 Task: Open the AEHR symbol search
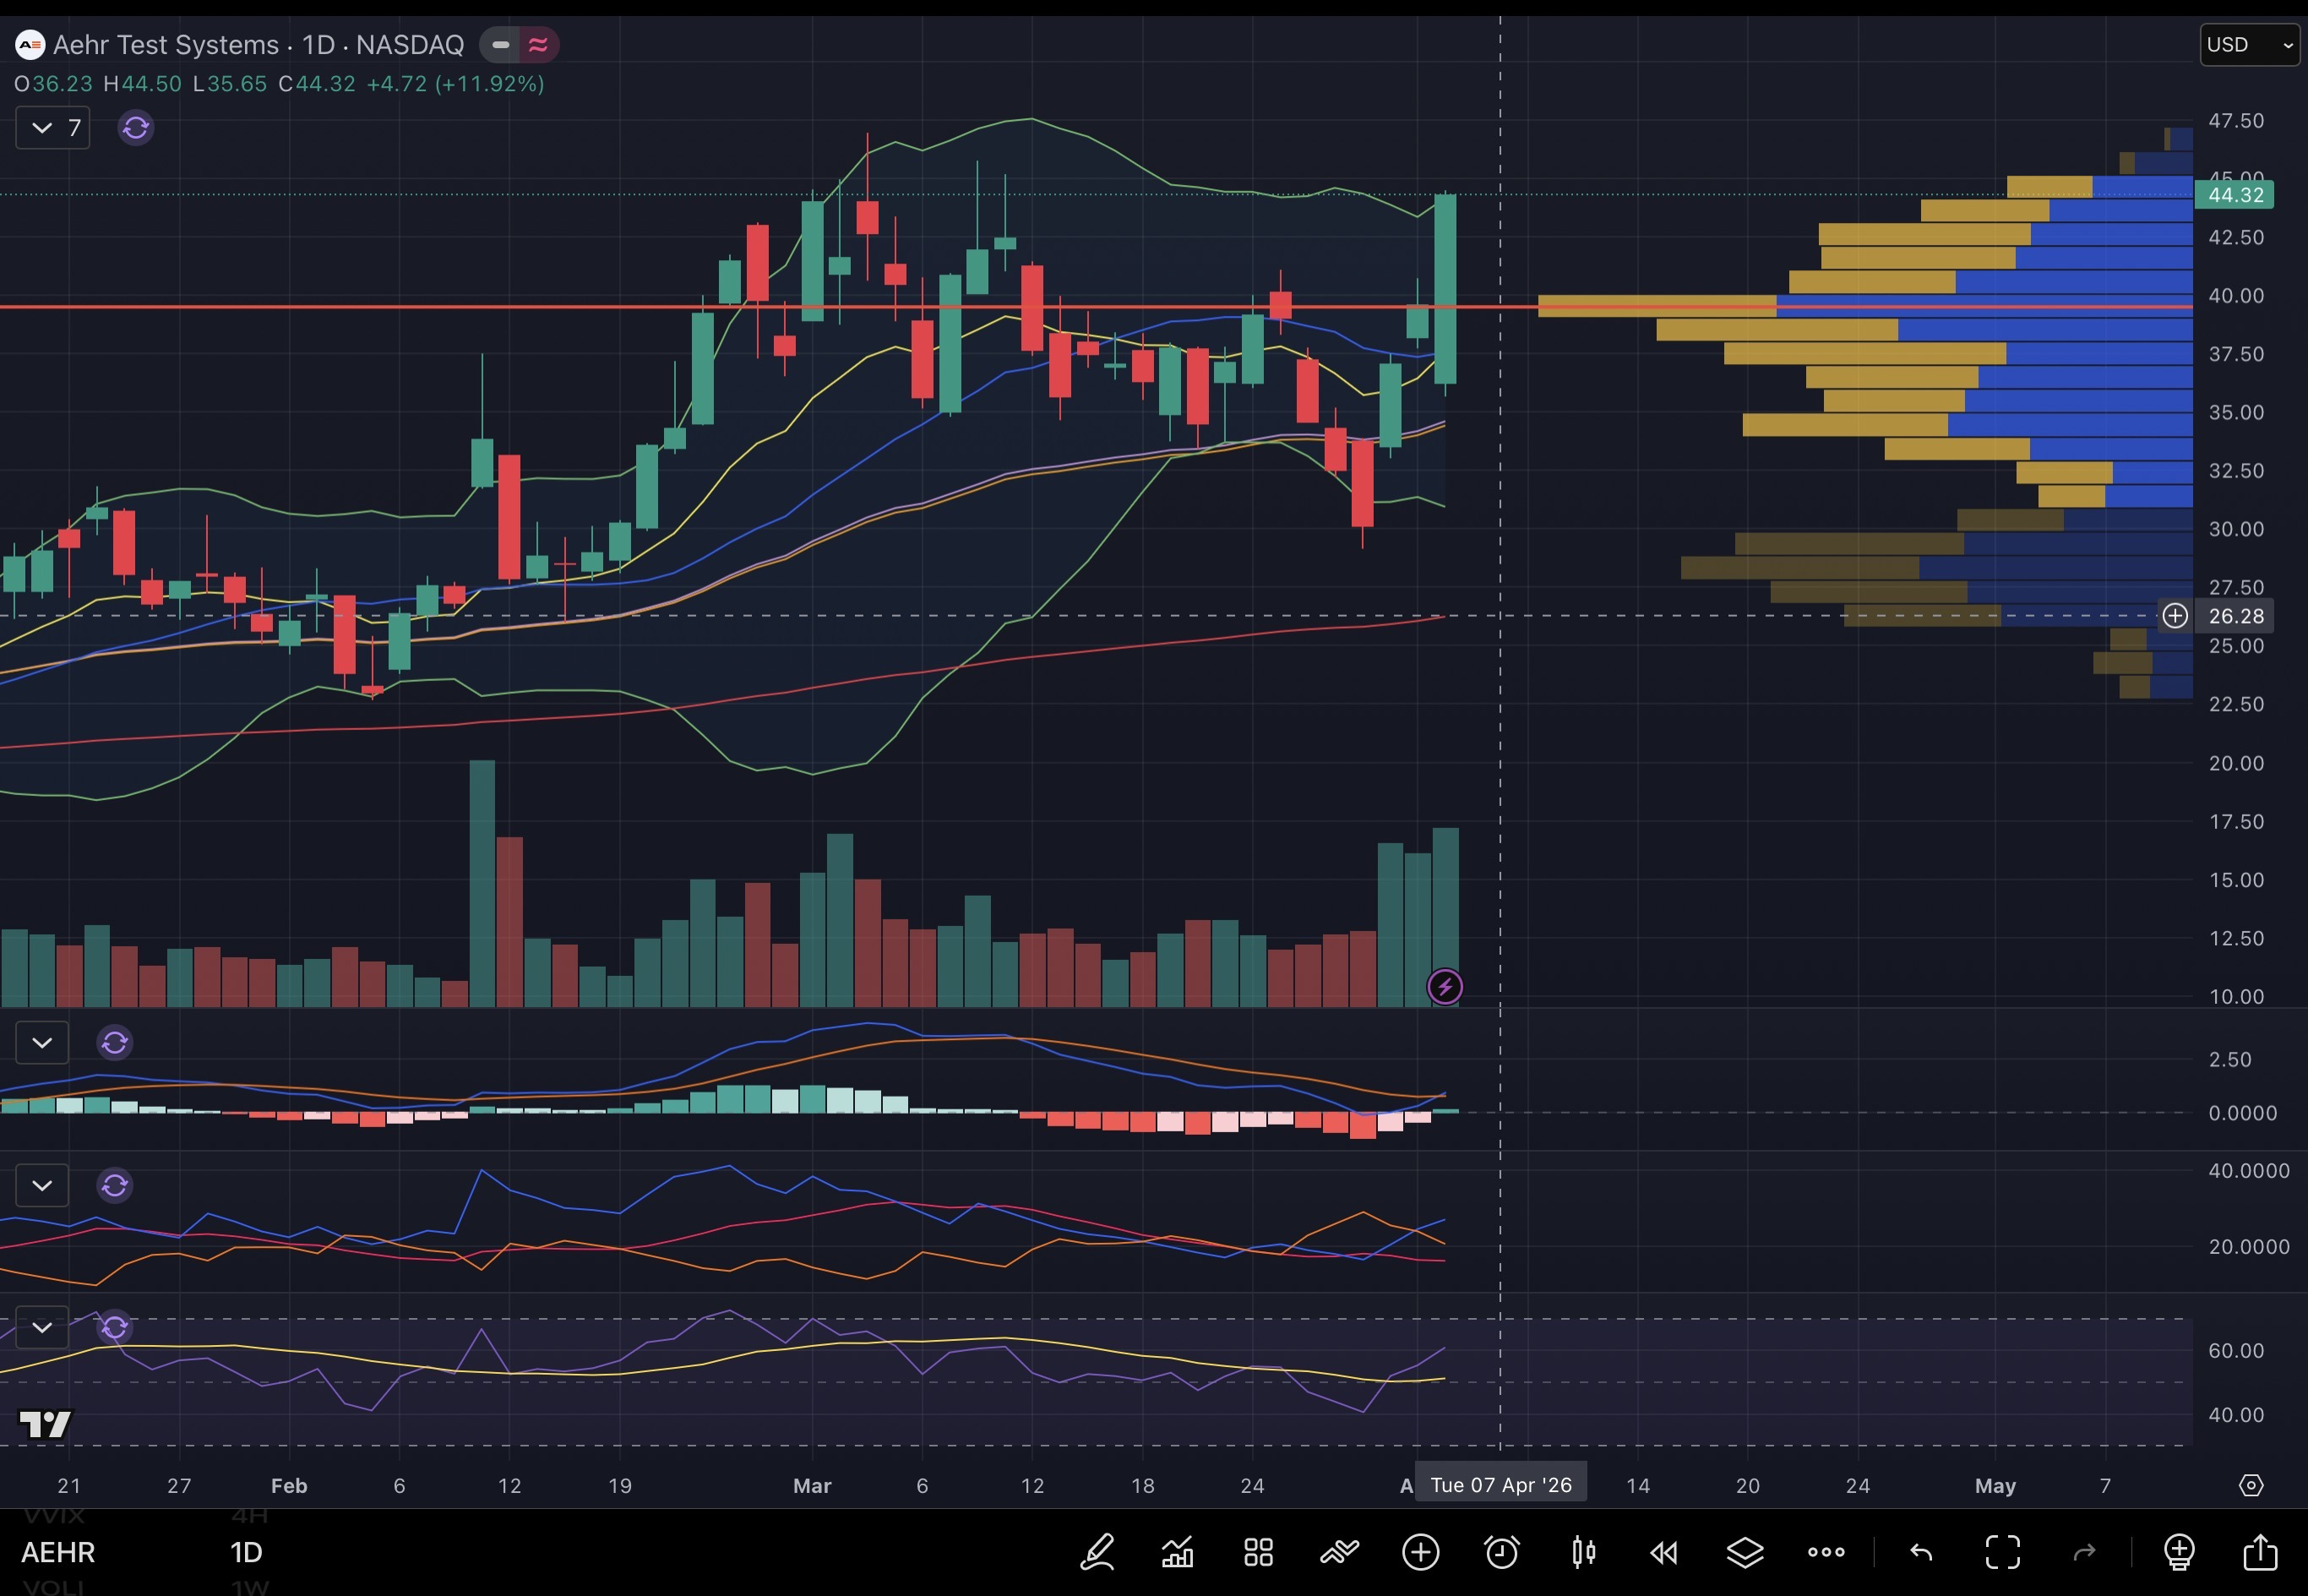[58, 1552]
